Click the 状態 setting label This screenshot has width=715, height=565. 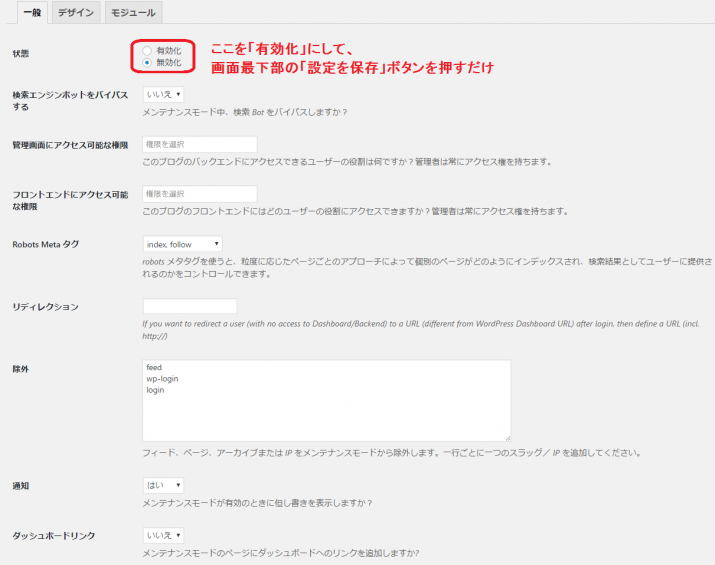click(x=21, y=52)
